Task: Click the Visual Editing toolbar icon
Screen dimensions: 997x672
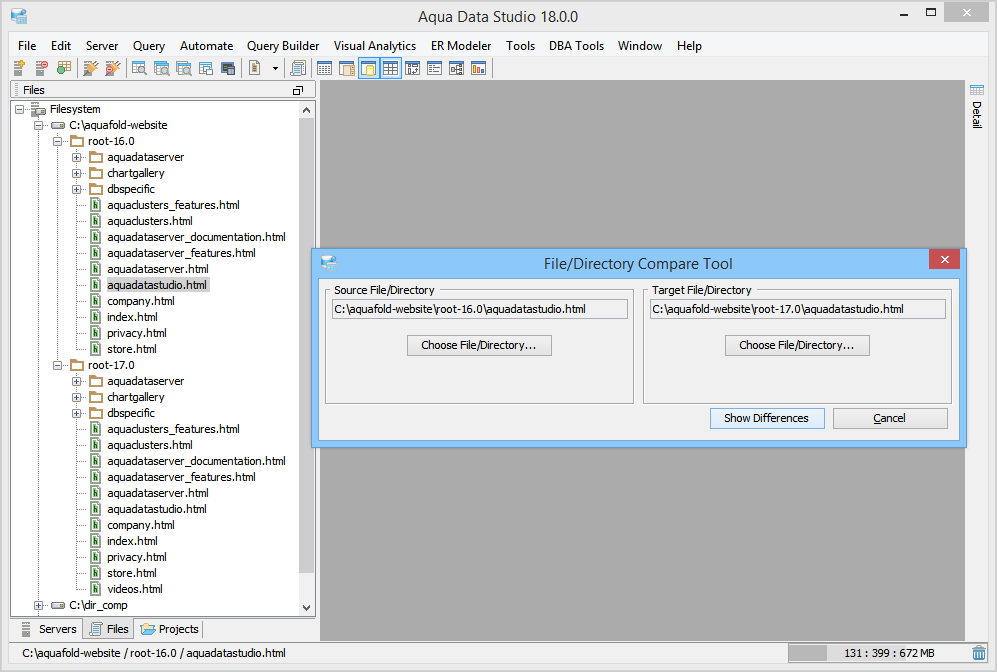Action: click(227, 67)
